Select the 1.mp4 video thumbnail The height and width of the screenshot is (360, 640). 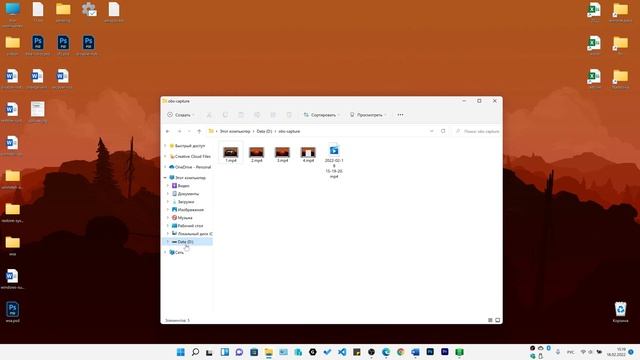pyautogui.click(x=231, y=153)
